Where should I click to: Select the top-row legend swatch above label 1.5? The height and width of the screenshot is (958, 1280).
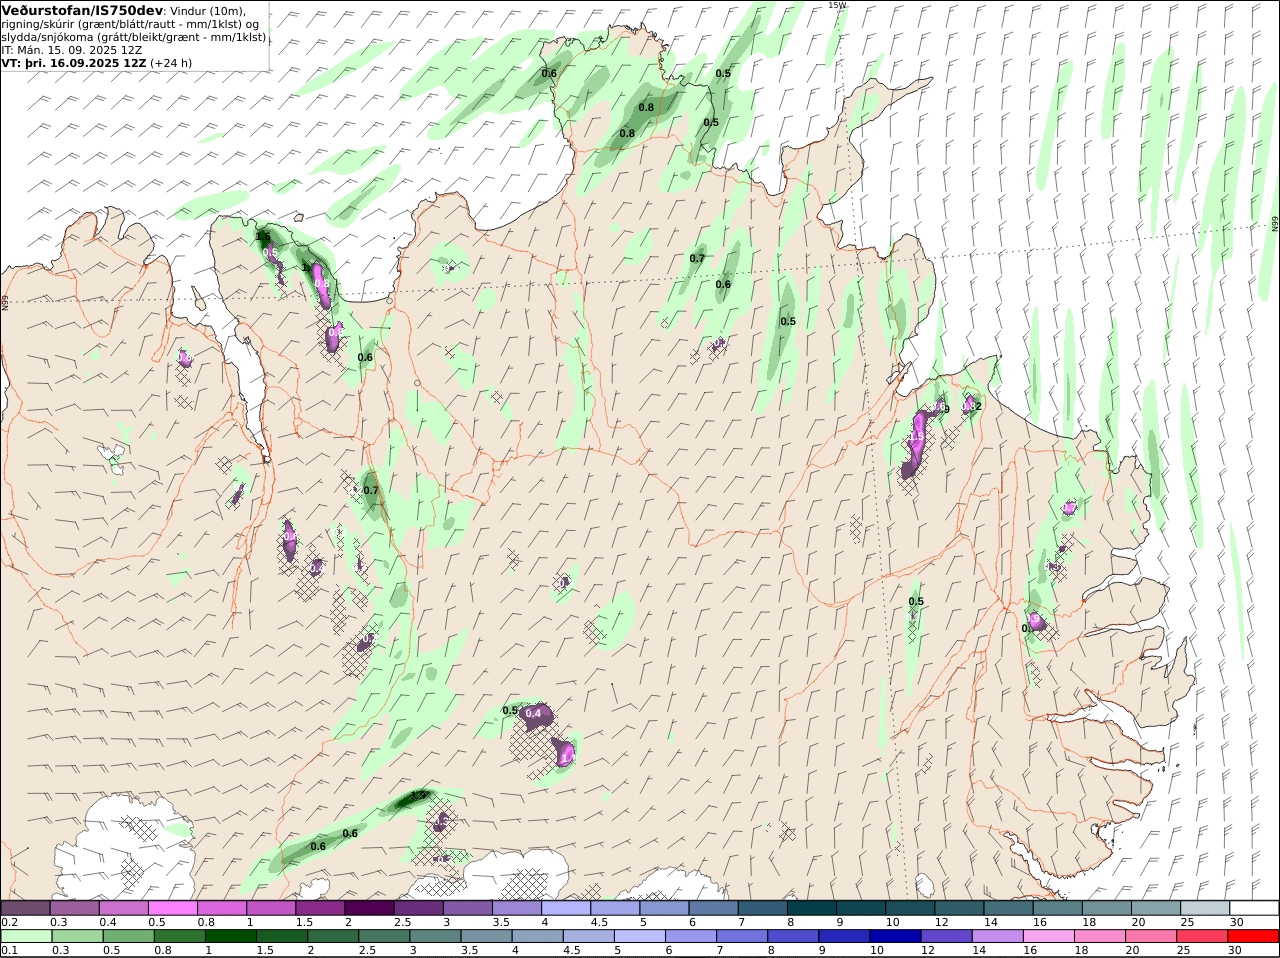pos(320,907)
